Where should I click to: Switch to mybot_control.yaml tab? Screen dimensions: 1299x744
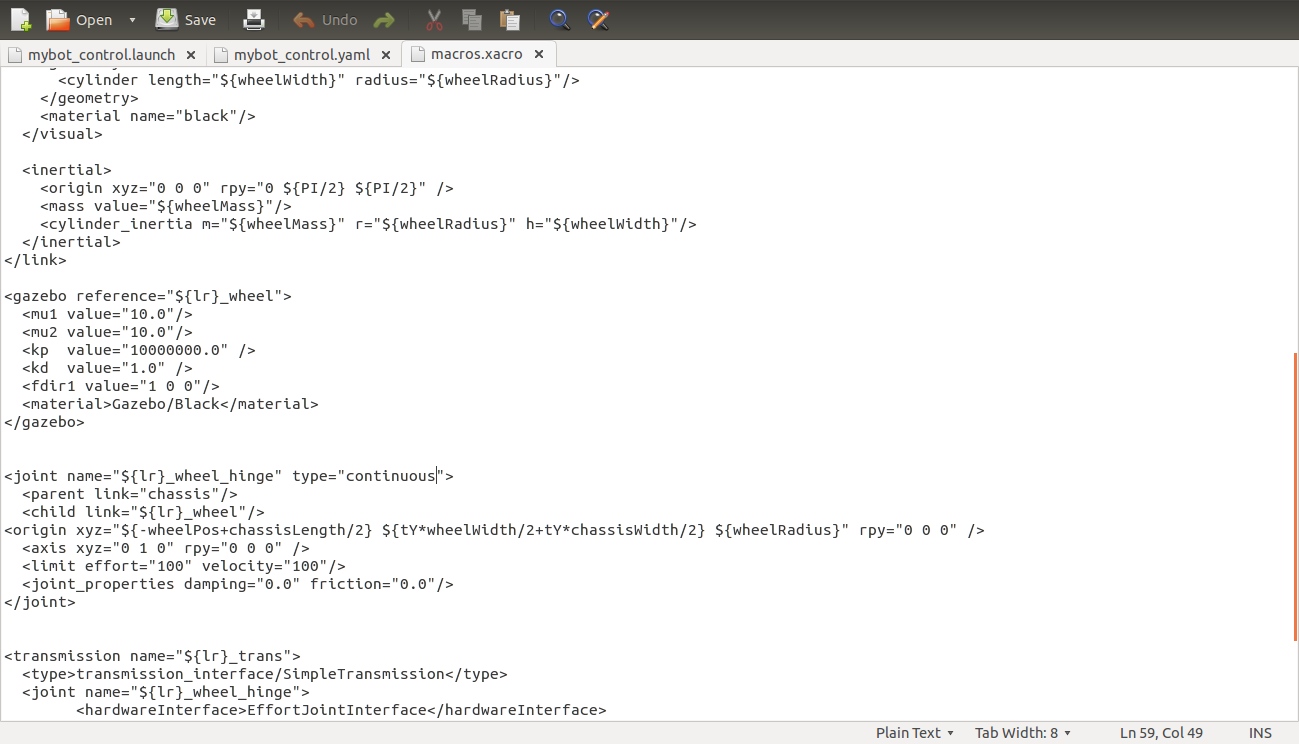[x=301, y=54]
